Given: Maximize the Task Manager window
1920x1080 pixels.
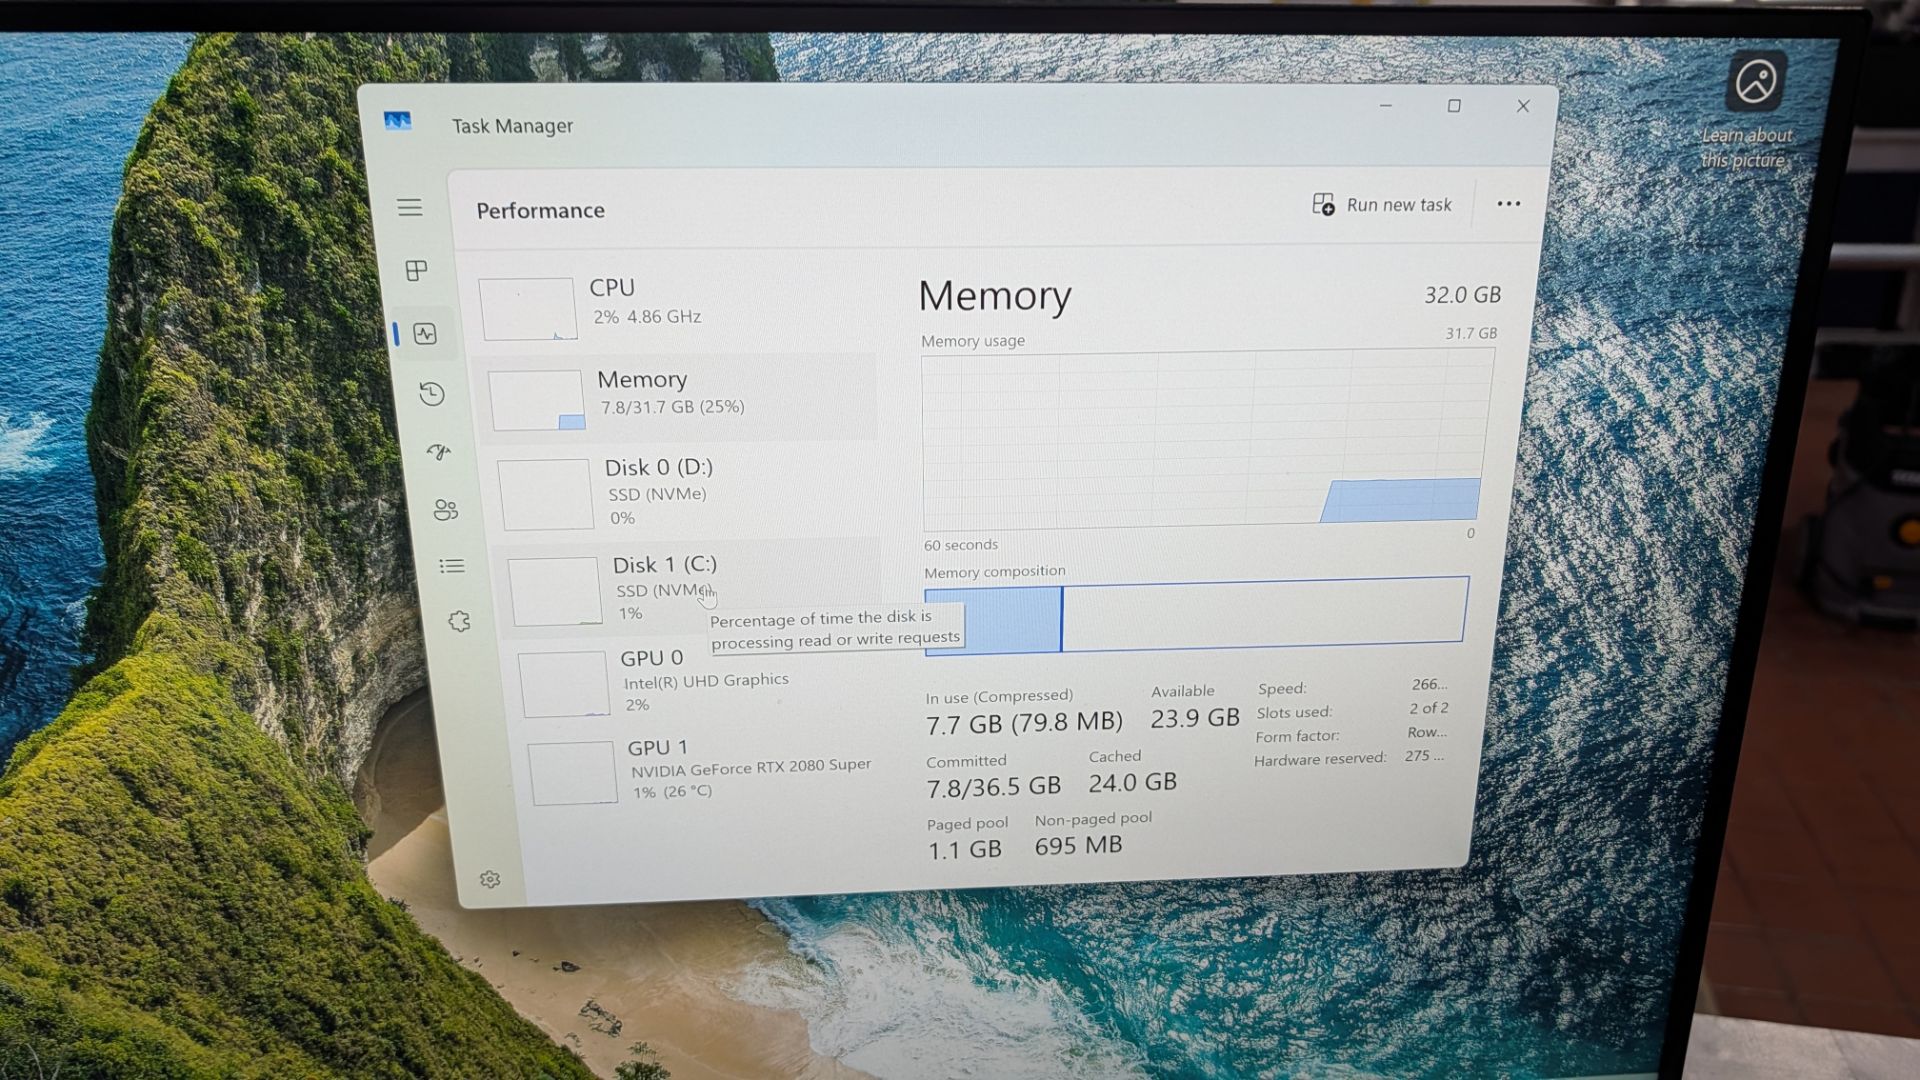Looking at the screenshot, I should [x=1454, y=106].
